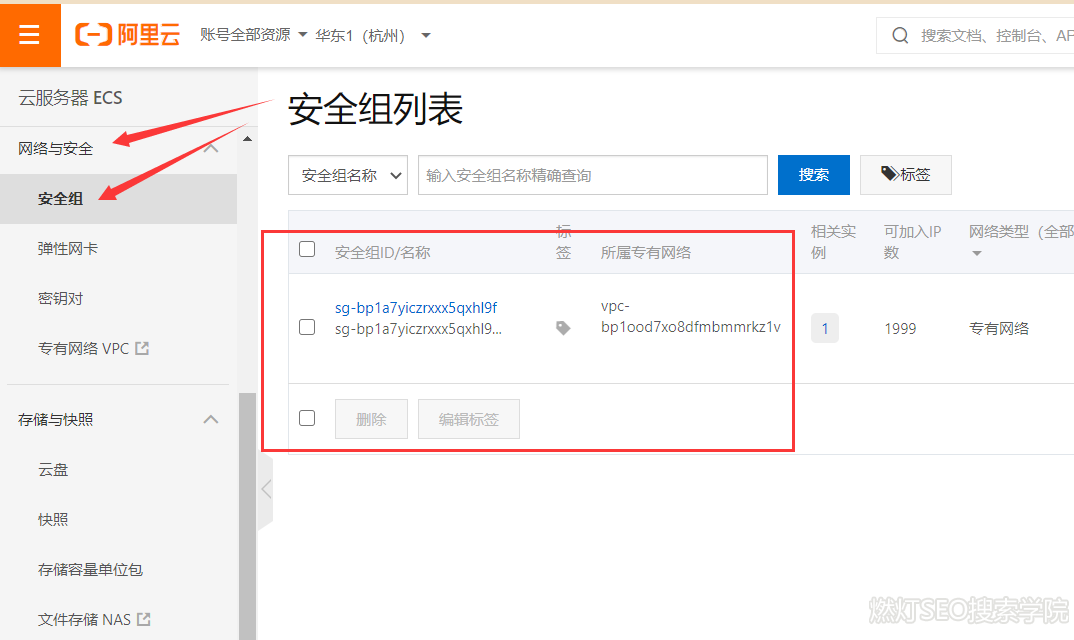Collapse the sidebar with the left arrow handle

click(x=266, y=489)
